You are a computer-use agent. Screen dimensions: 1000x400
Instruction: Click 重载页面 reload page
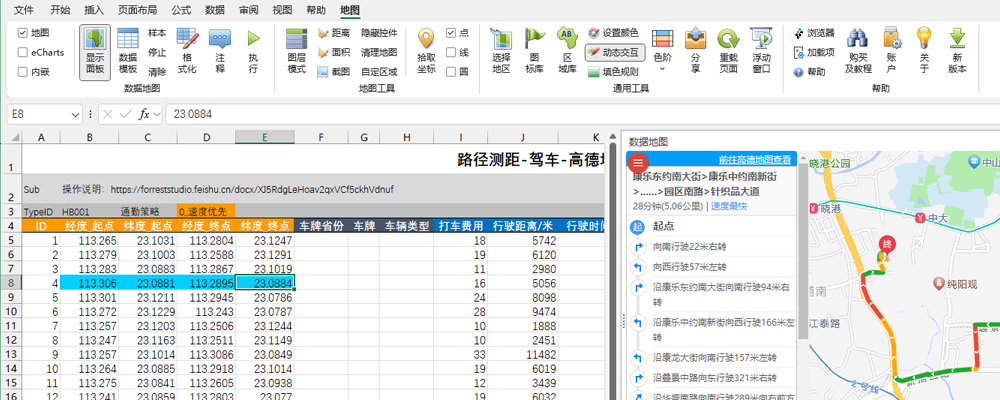[x=728, y=52]
